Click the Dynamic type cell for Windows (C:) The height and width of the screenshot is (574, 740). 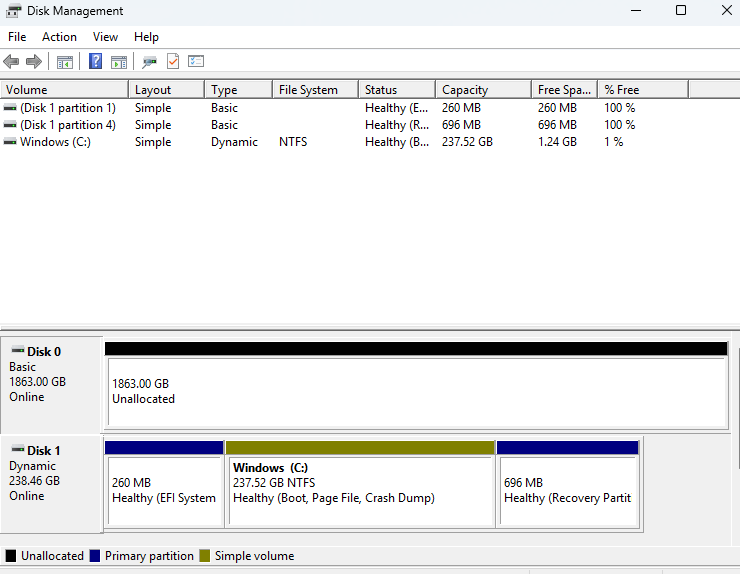pos(235,142)
